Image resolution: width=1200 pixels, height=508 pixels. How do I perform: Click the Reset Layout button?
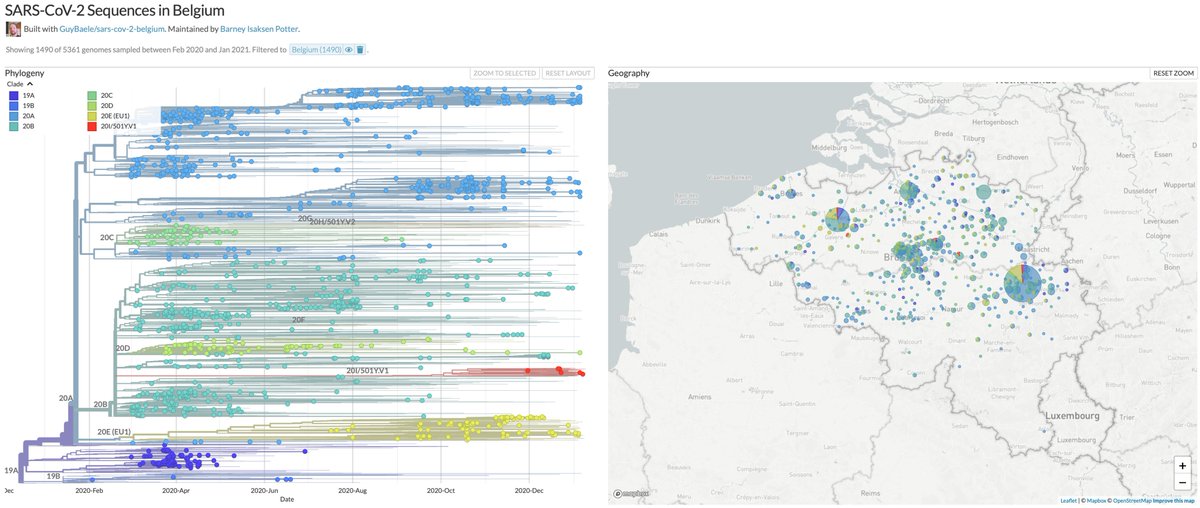[570, 73]
